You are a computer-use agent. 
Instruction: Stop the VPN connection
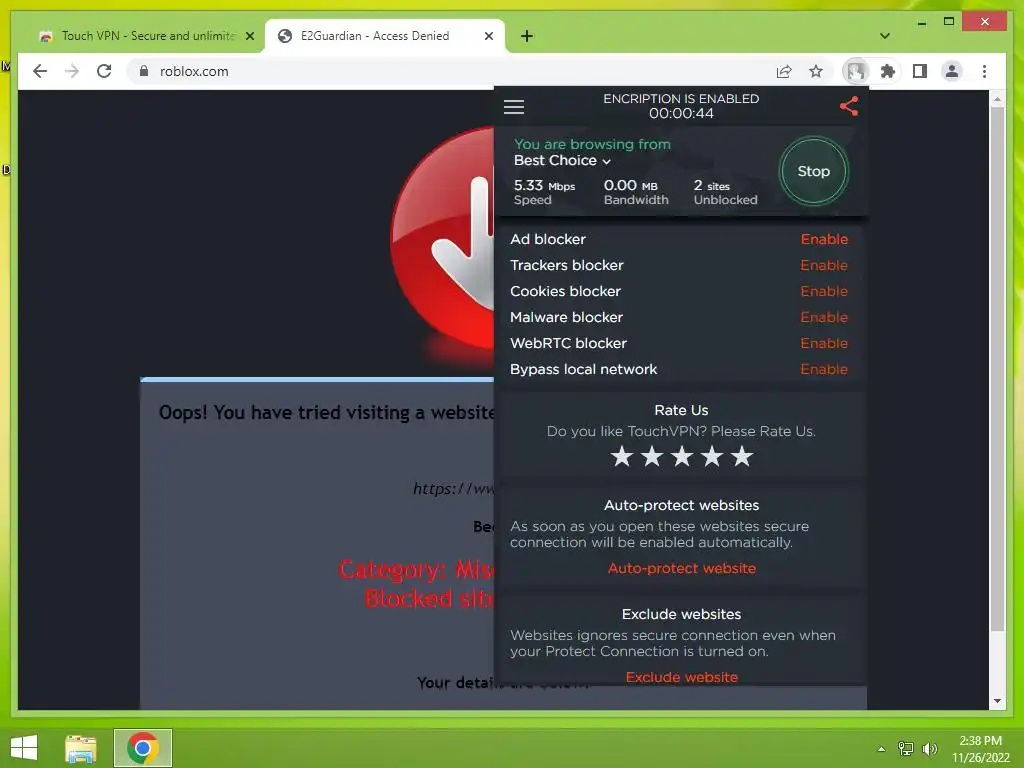tap(814, 171)
